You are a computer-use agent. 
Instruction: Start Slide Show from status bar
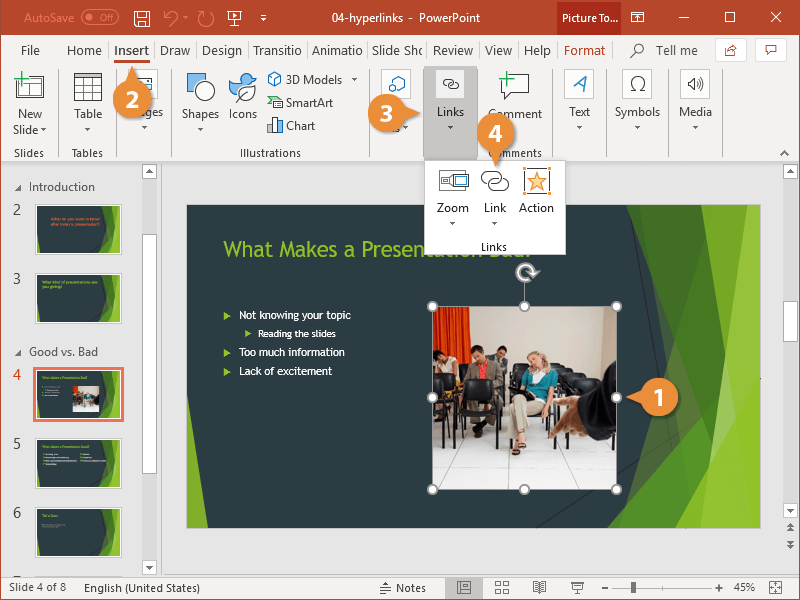pyautogui.click(x=578, y=588)
